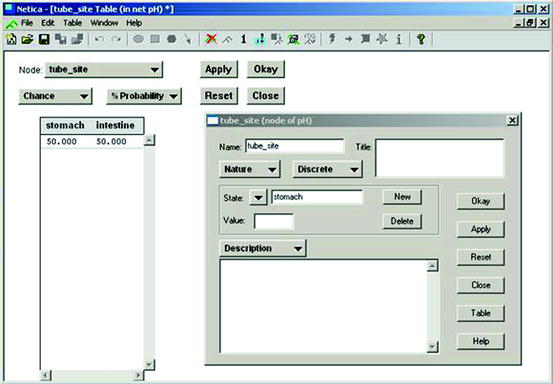Click the stomach column header
Image resolution: width=553 pixels, height=384 pixels.
(x=65, y=126)
